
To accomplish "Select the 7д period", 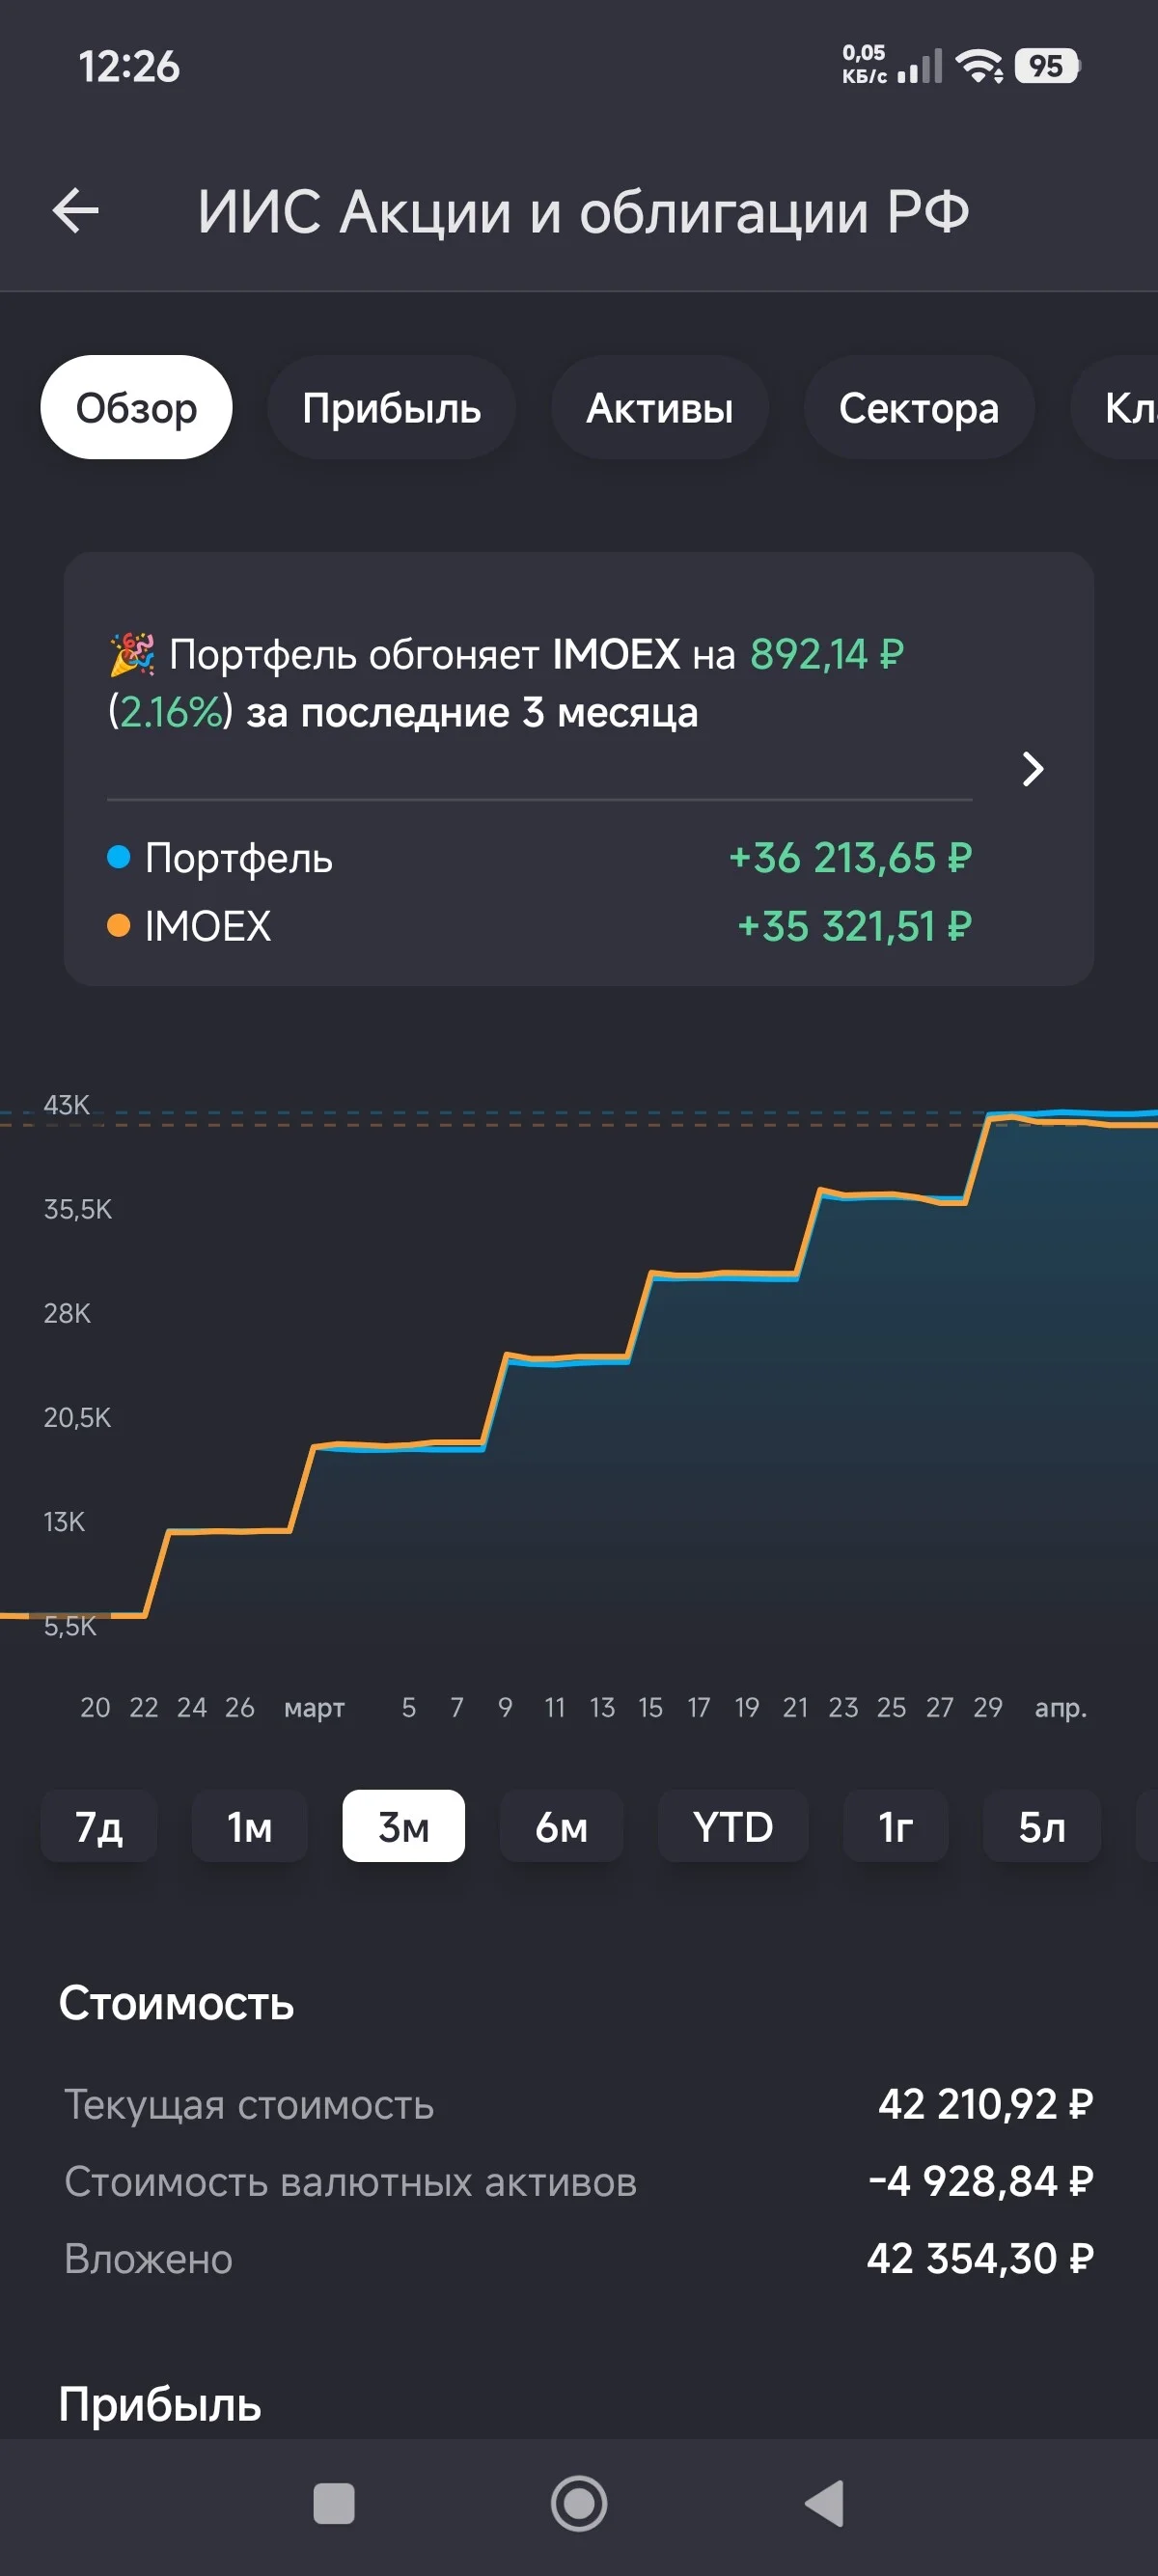I will point(99,1826).
